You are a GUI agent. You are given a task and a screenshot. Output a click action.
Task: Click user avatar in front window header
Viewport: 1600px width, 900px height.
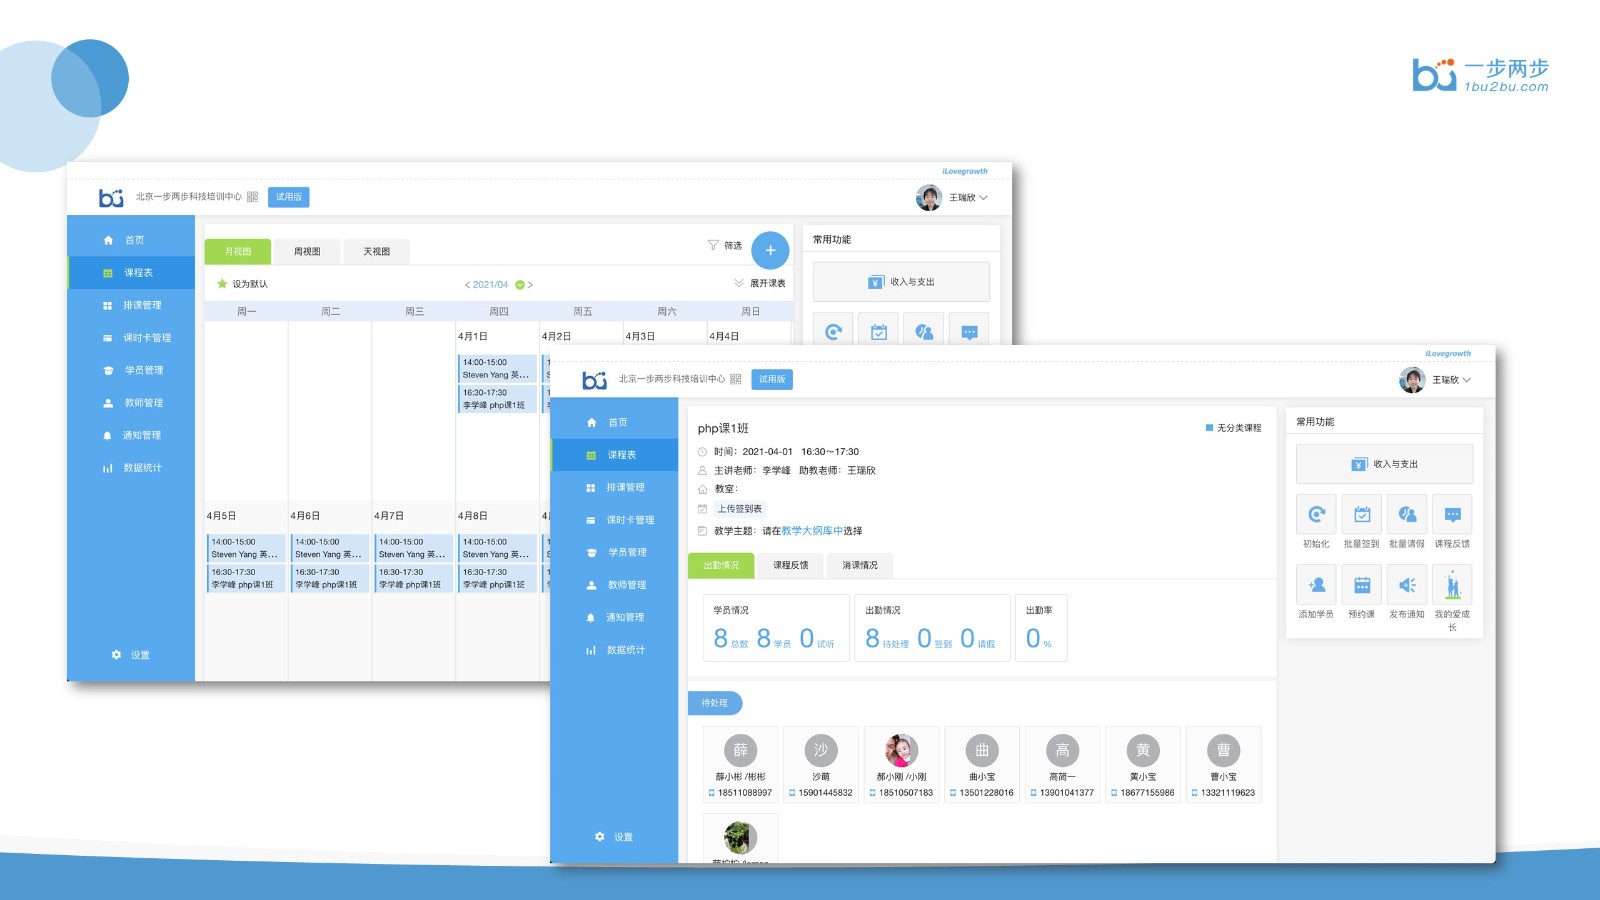pos(1412,380)
